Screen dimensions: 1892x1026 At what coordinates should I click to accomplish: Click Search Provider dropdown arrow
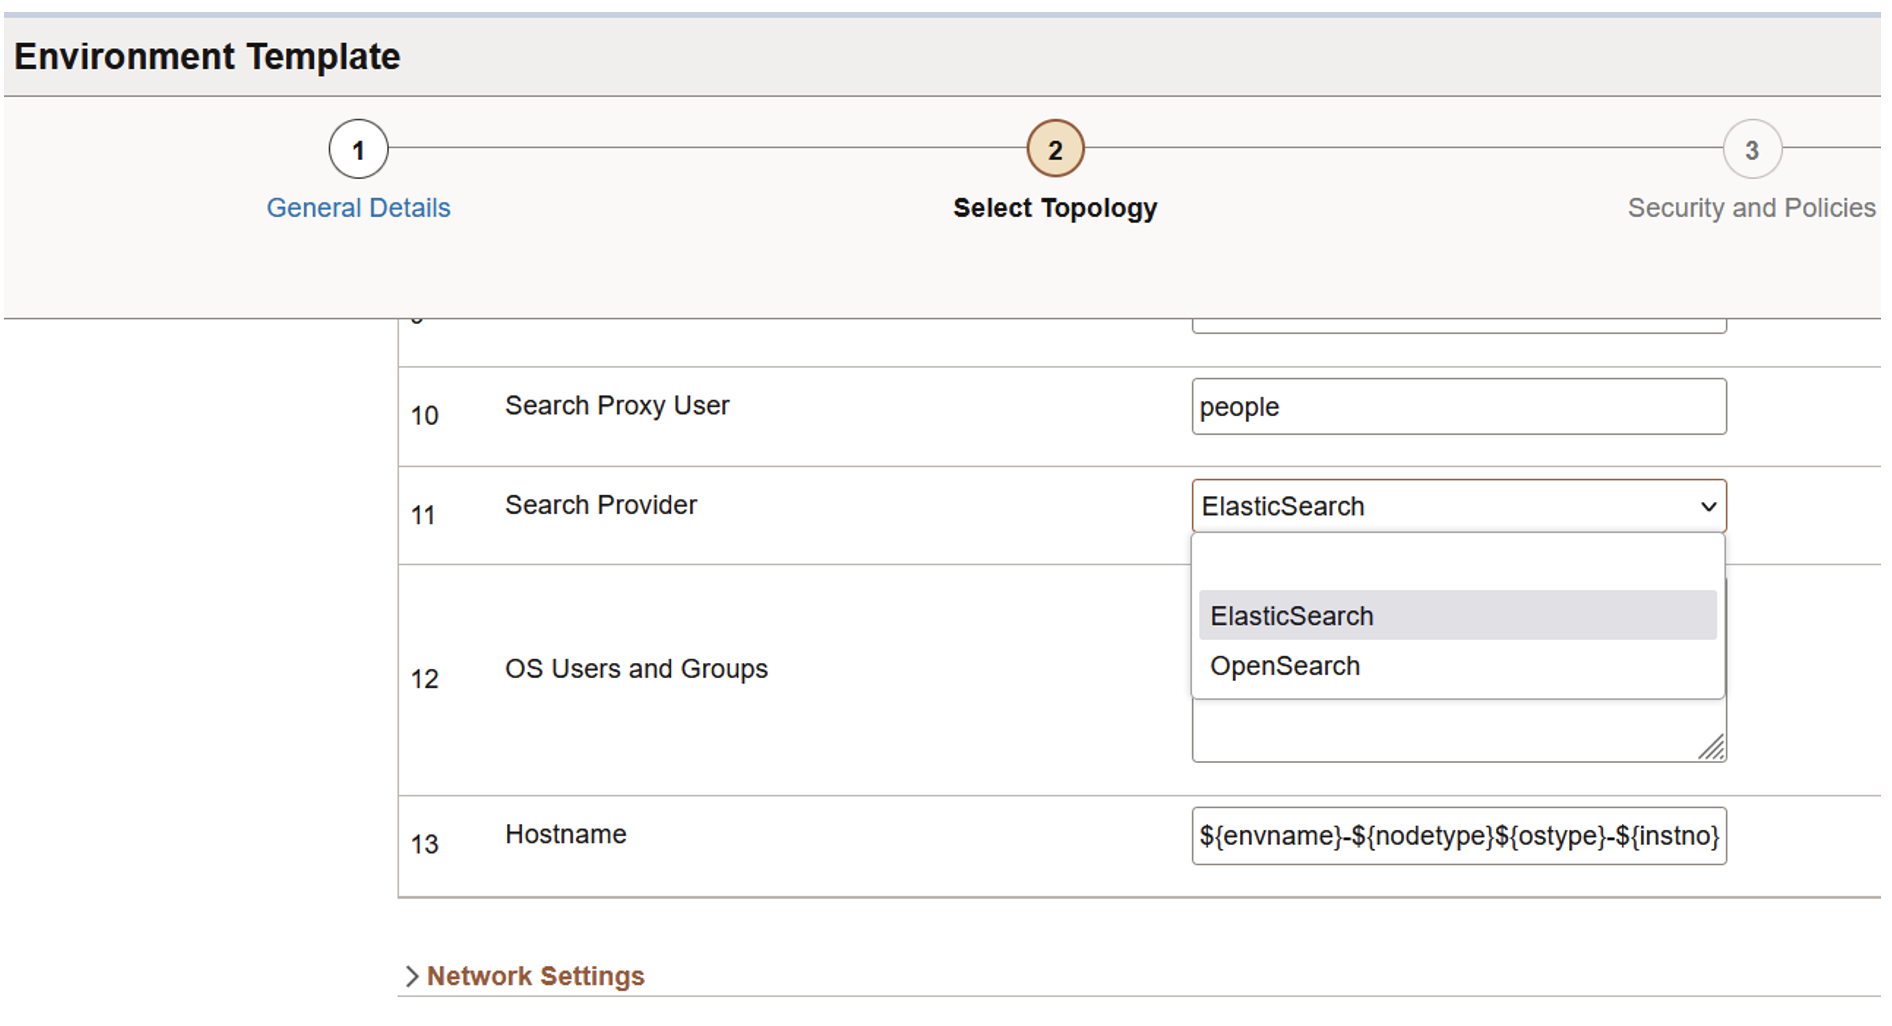point(1708,507)
